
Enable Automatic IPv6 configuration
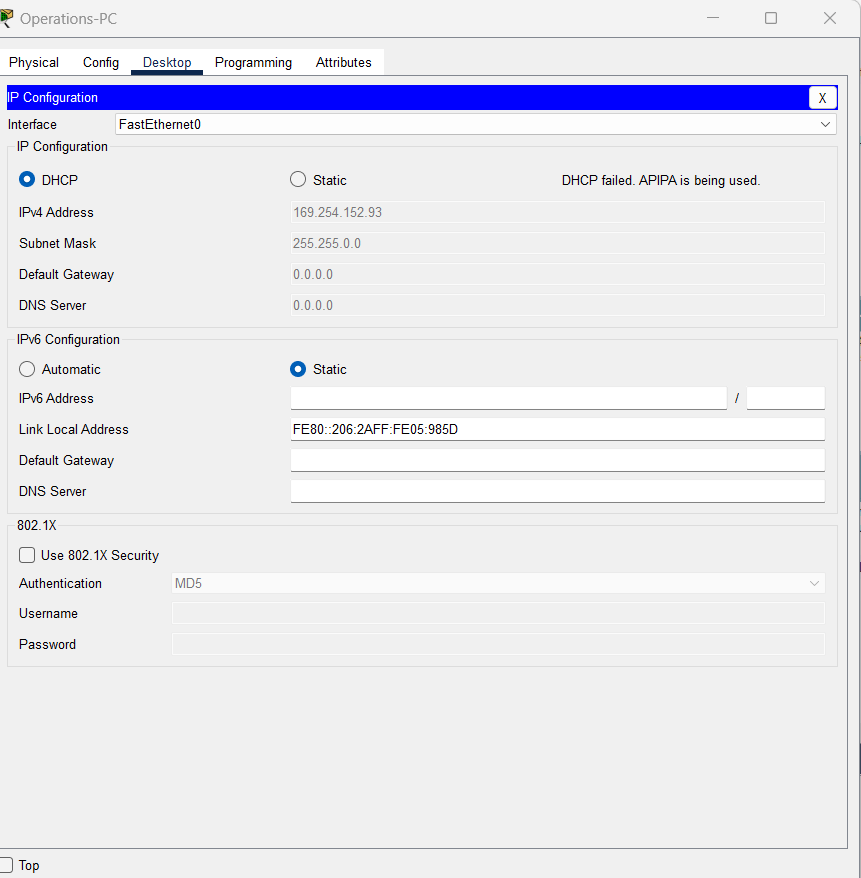(26, 368)
